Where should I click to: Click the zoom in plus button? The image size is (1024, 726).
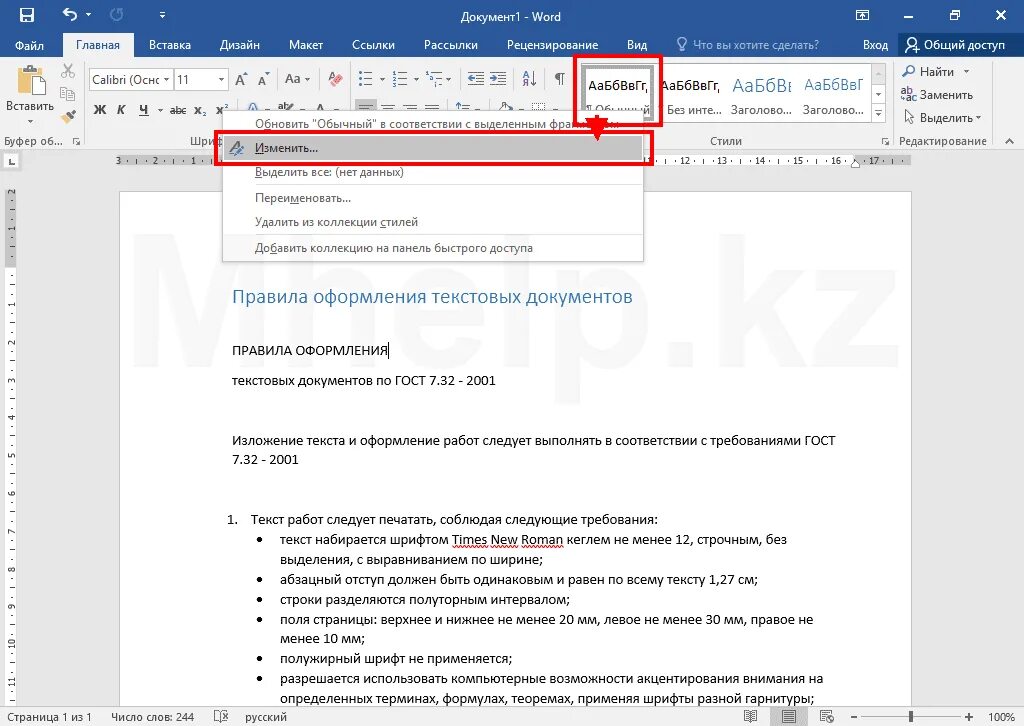point(968,717)
